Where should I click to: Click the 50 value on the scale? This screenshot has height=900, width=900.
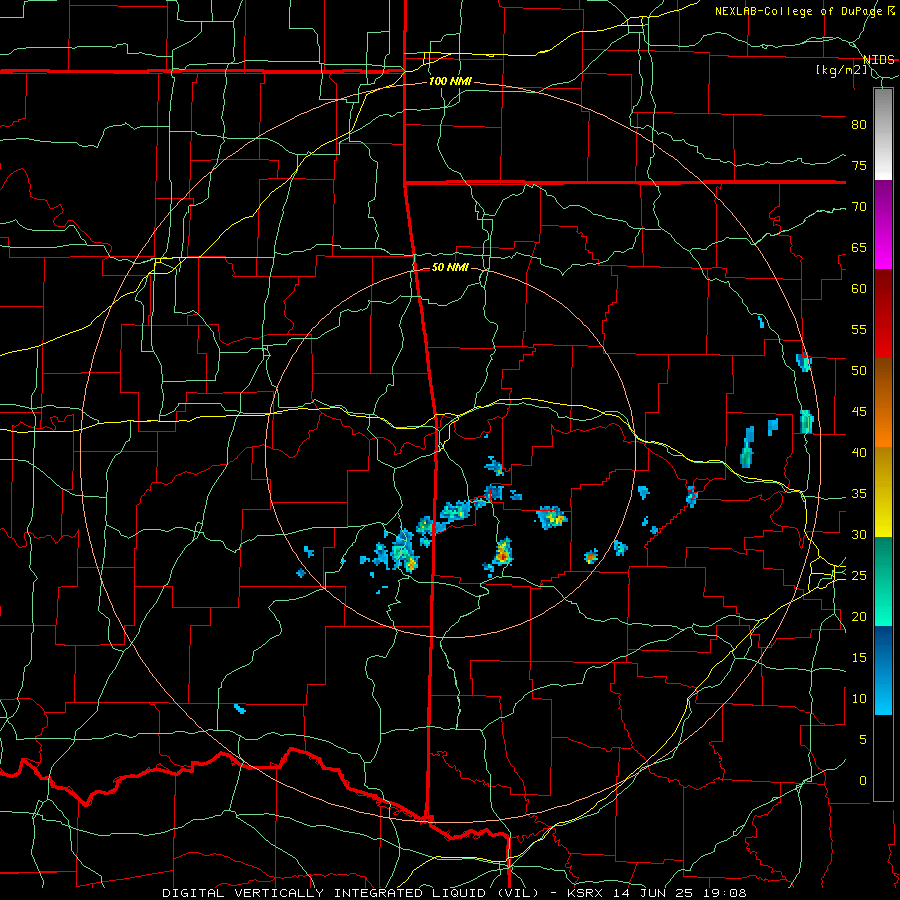point(859,371)
